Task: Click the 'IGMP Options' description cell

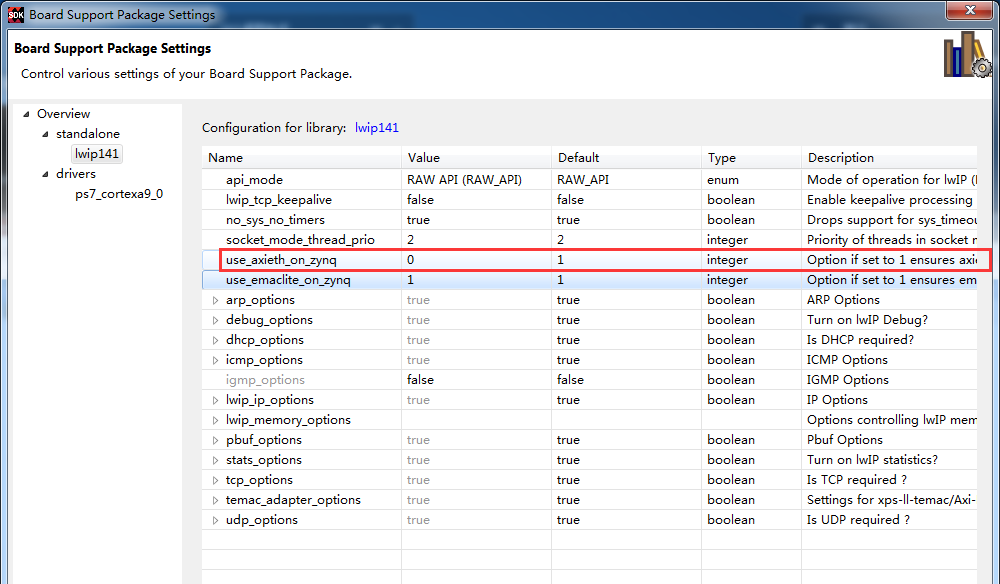Action: (848, 380)
